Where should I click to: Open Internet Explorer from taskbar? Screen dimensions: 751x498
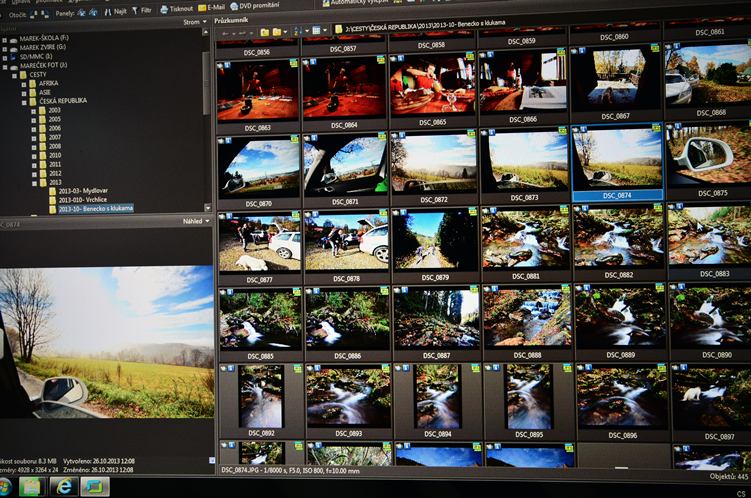coord(63,487)
